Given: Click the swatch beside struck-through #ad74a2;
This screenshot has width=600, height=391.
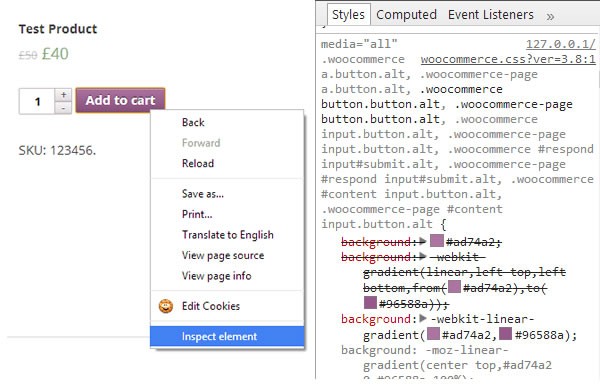Looking at the screenshot, I should point(437,241).
